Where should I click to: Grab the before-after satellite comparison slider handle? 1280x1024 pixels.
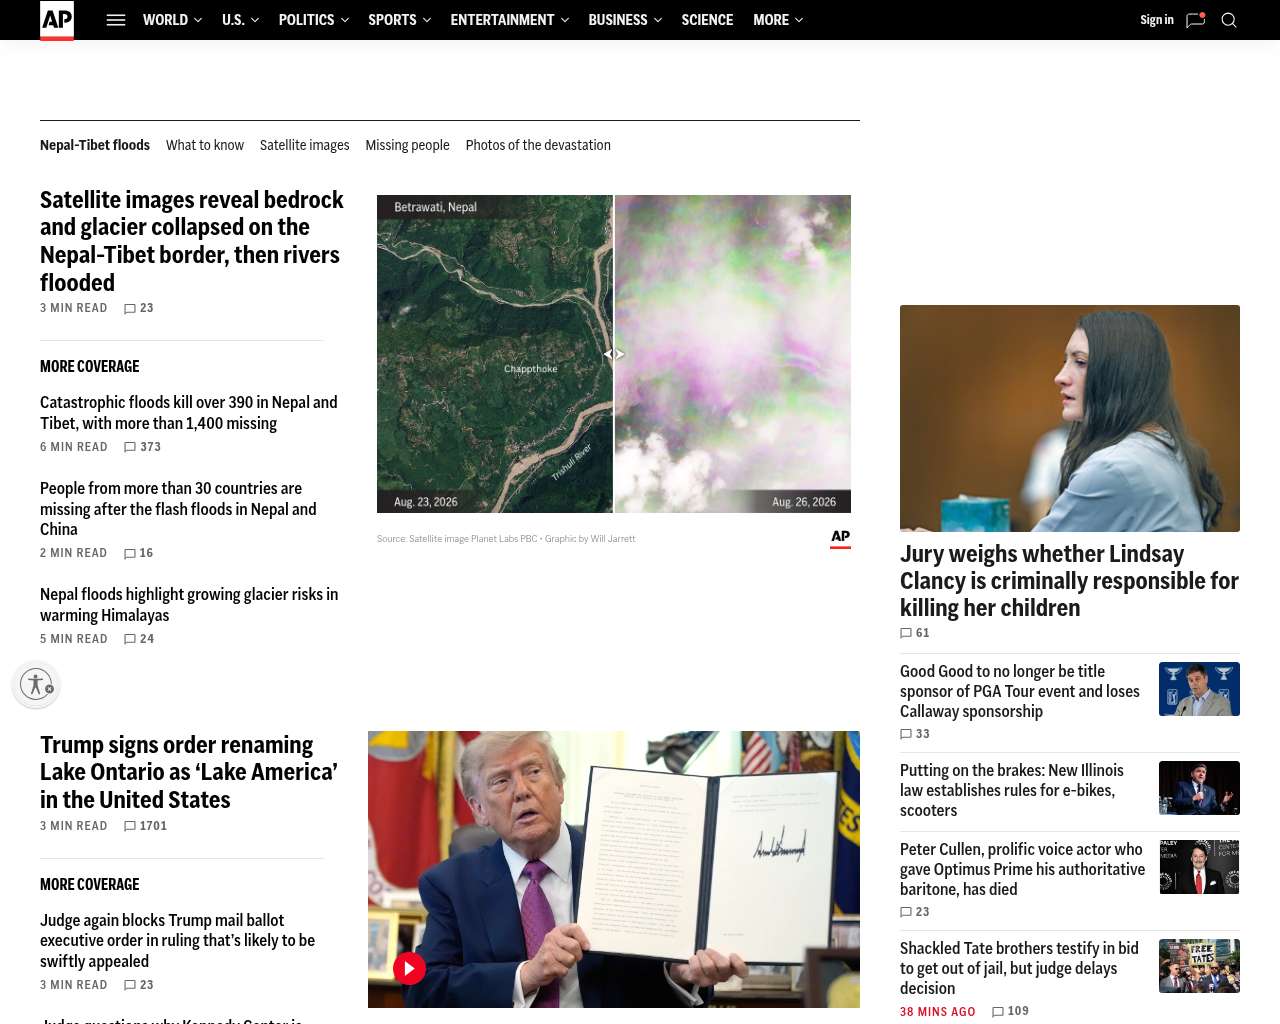point(614,354)
